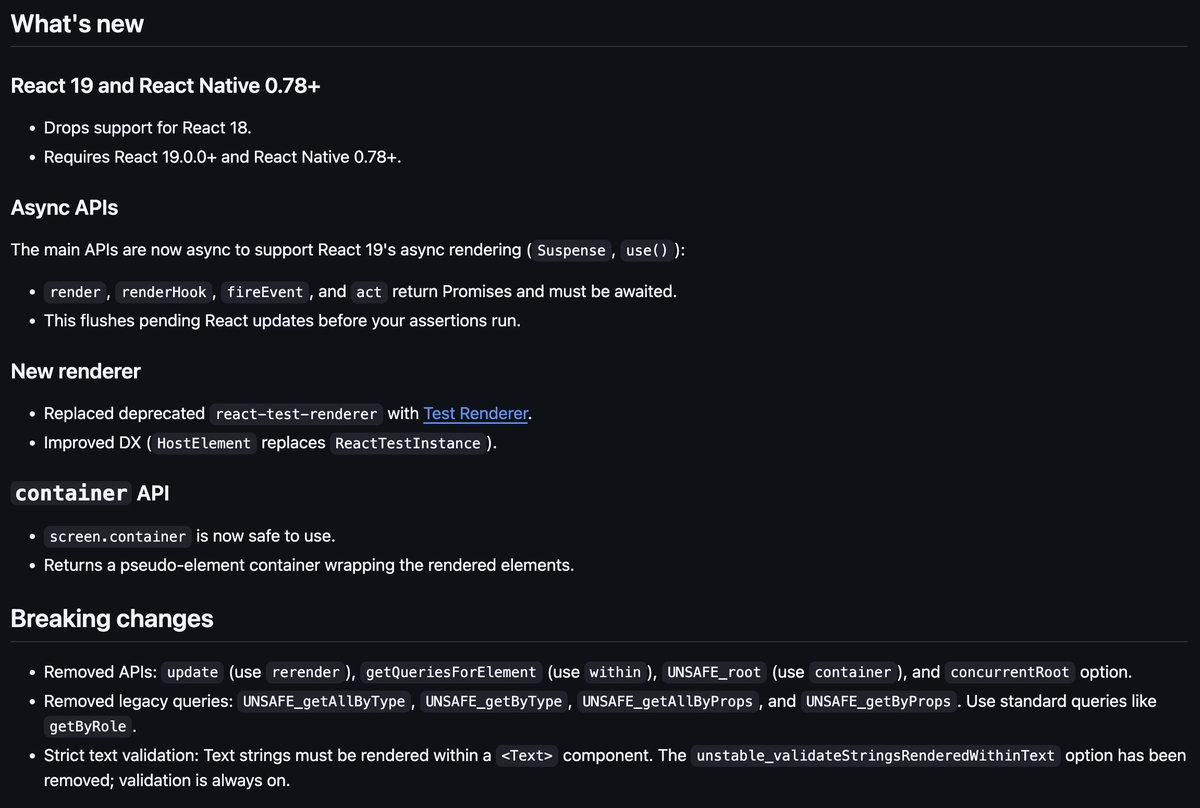Screen dimensions: 1200x808
Task: Click the "Async APIs" heading
Action: coord(64,208)
